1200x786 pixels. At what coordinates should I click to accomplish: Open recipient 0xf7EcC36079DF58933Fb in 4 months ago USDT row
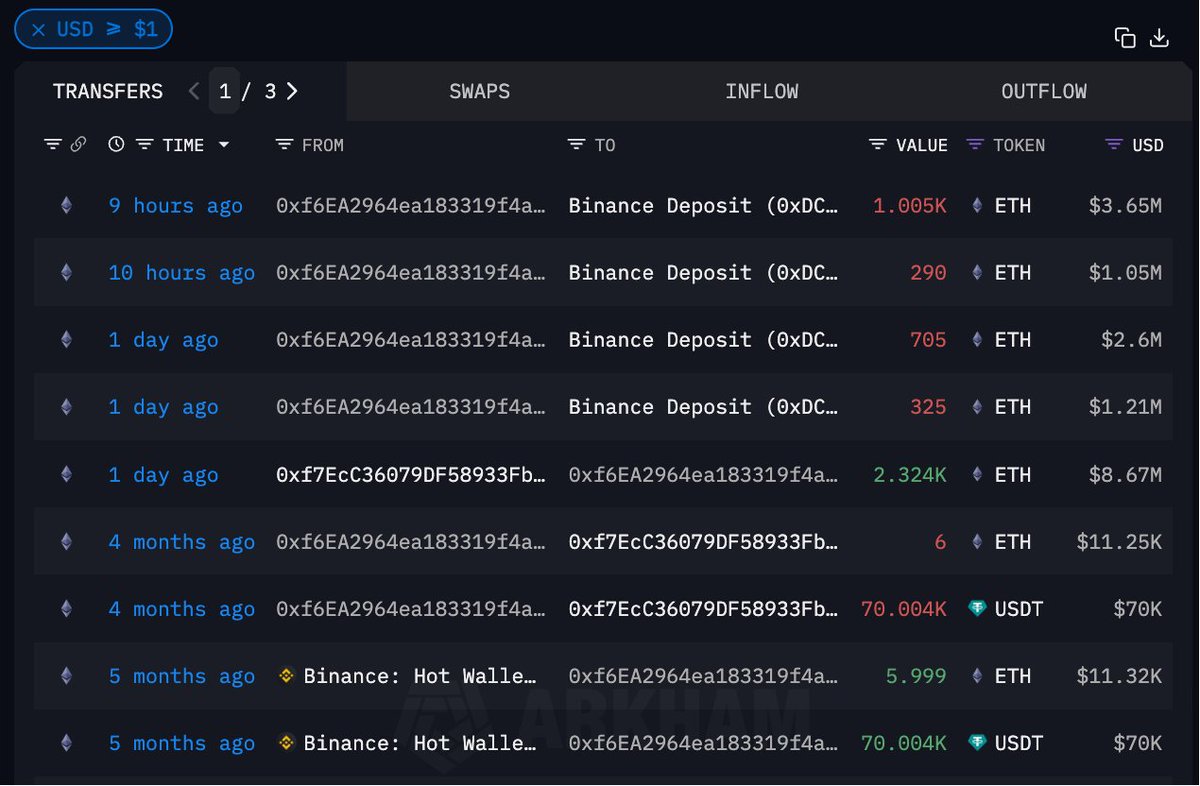coord(704,609)
